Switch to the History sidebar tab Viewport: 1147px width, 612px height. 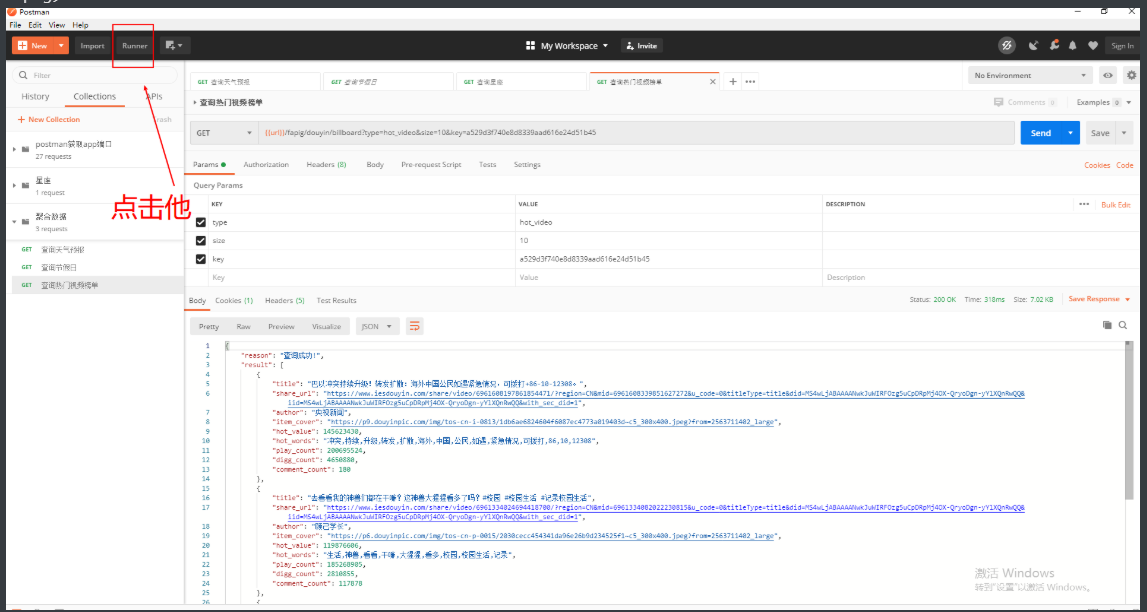pyautogui.click(x=35, y=97)
